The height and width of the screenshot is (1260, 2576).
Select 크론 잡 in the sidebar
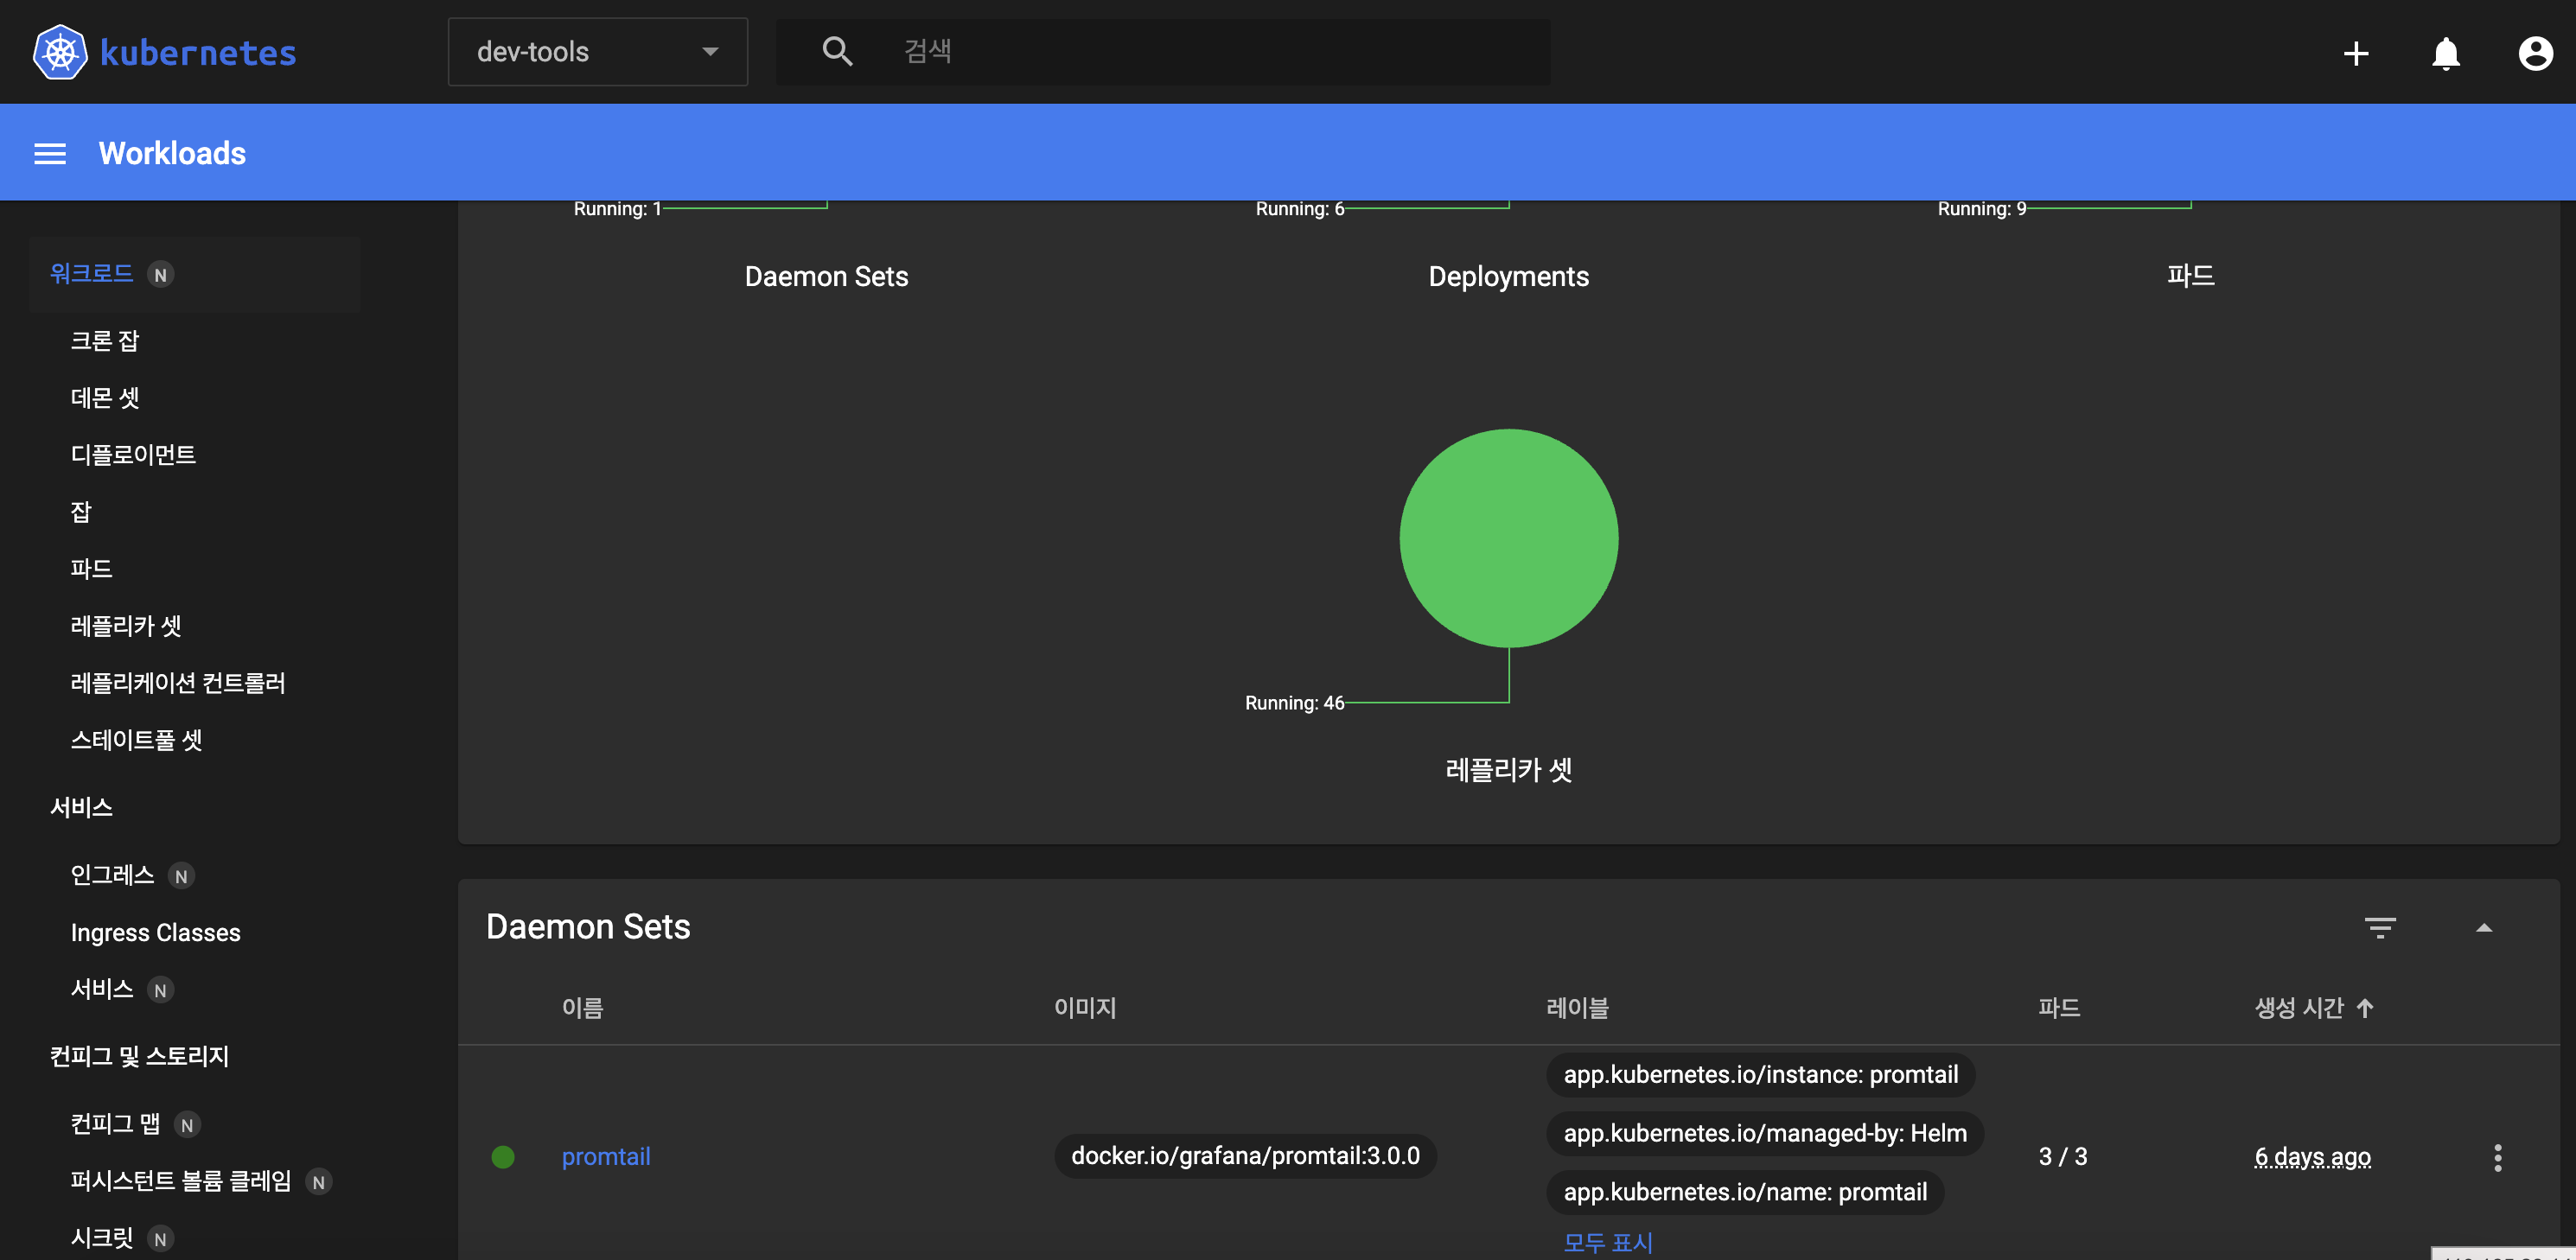(105, 341)
